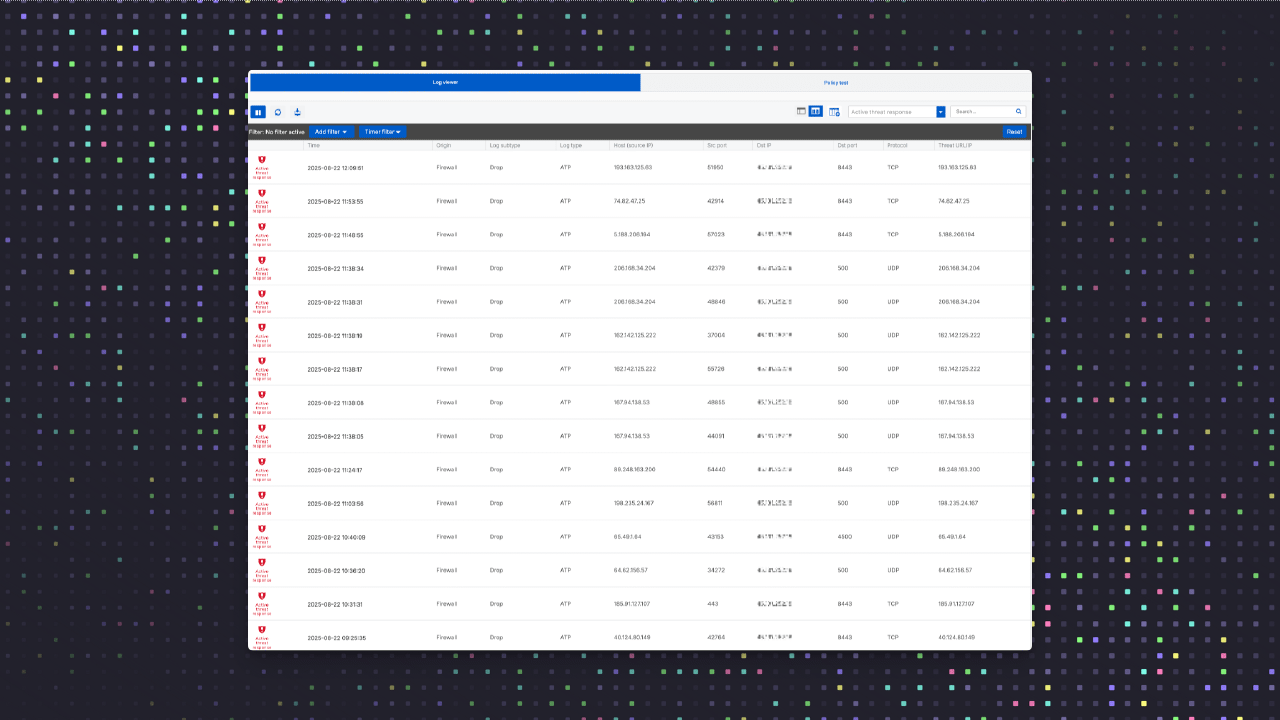The image size is (1280, 720).
Task: Sort by the Log type column header
Action: click(x=571, y=145)
